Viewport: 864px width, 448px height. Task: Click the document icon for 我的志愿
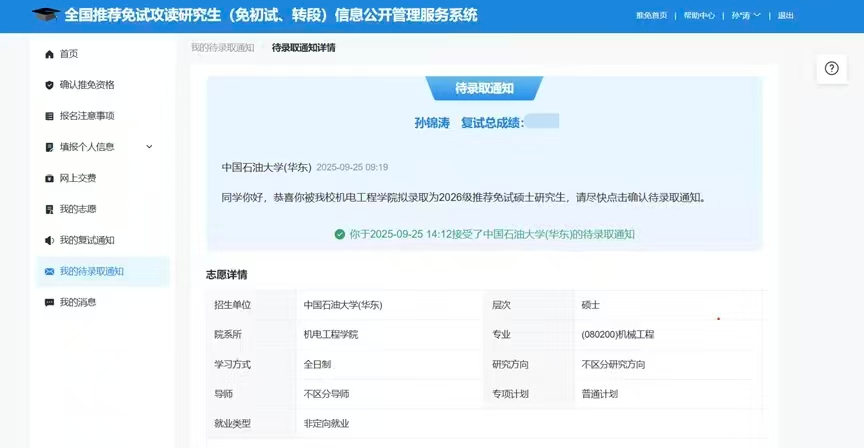pos(50,209)
